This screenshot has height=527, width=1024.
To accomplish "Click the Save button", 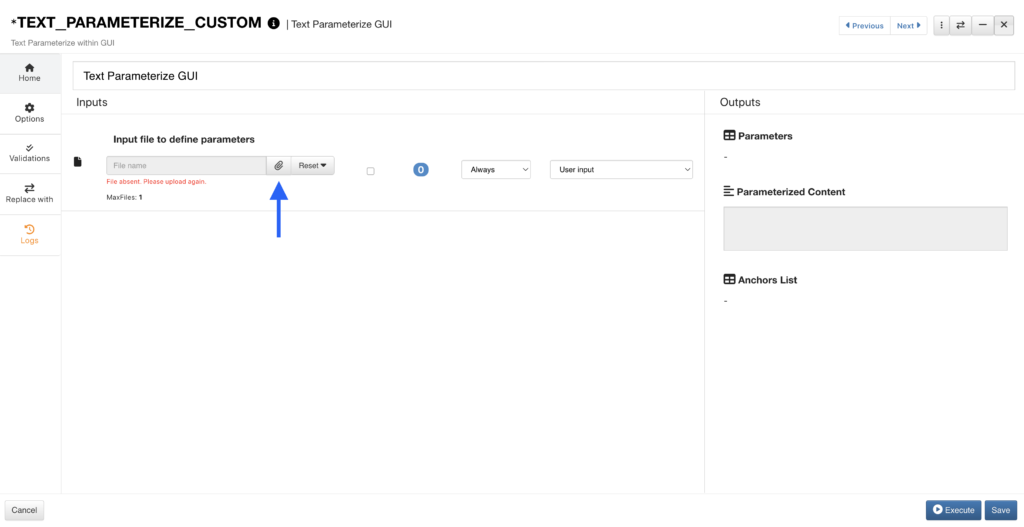I will (1000, 510).
